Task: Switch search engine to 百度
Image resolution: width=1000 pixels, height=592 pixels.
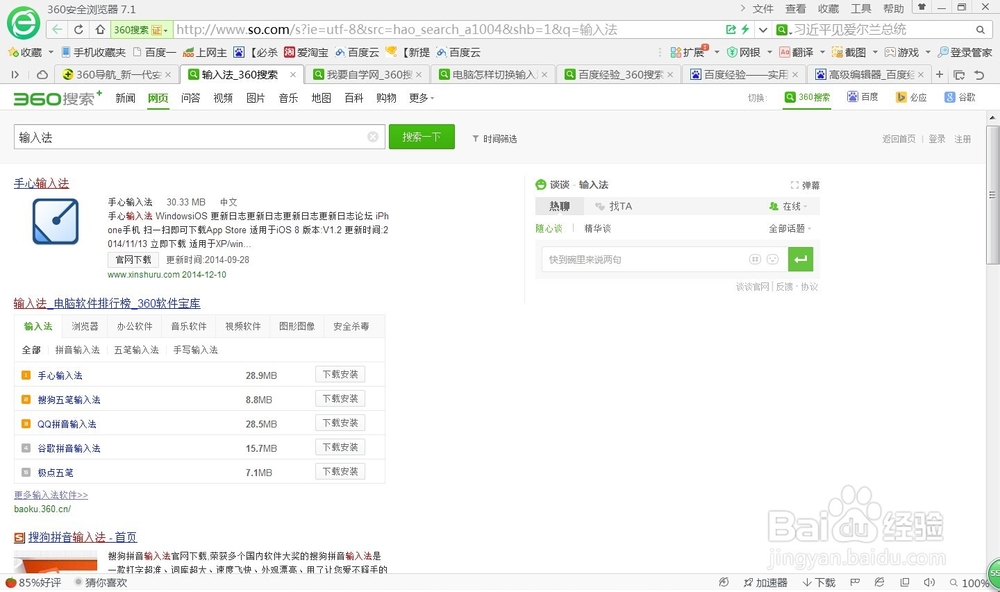Action: (862, 97)
